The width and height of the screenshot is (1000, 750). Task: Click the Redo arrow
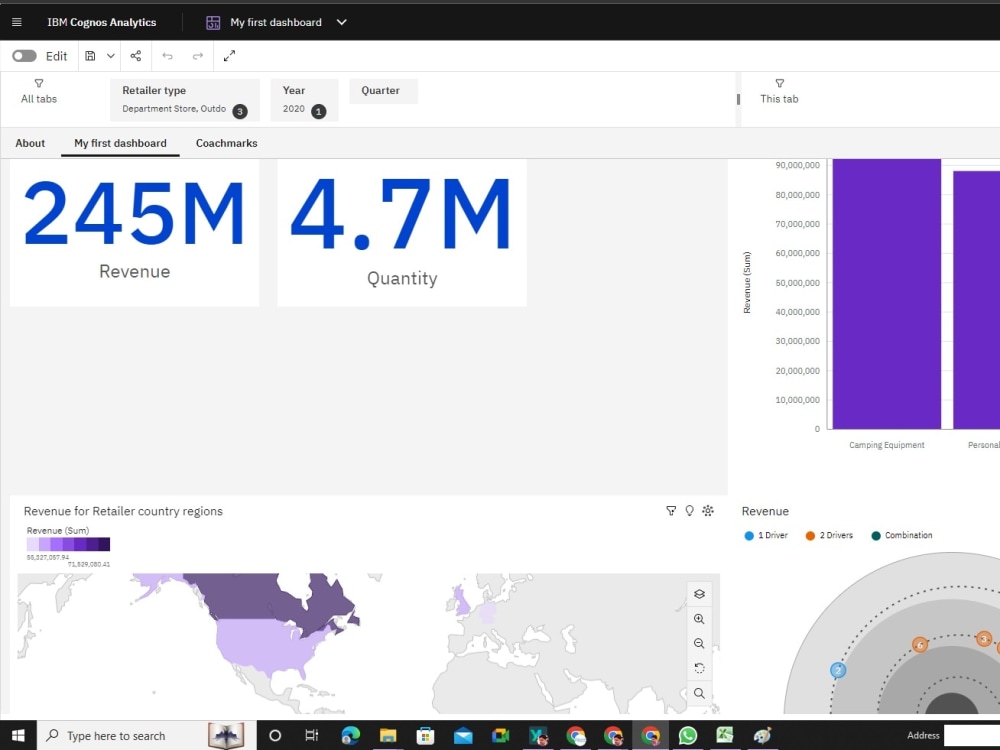(198, 56)
